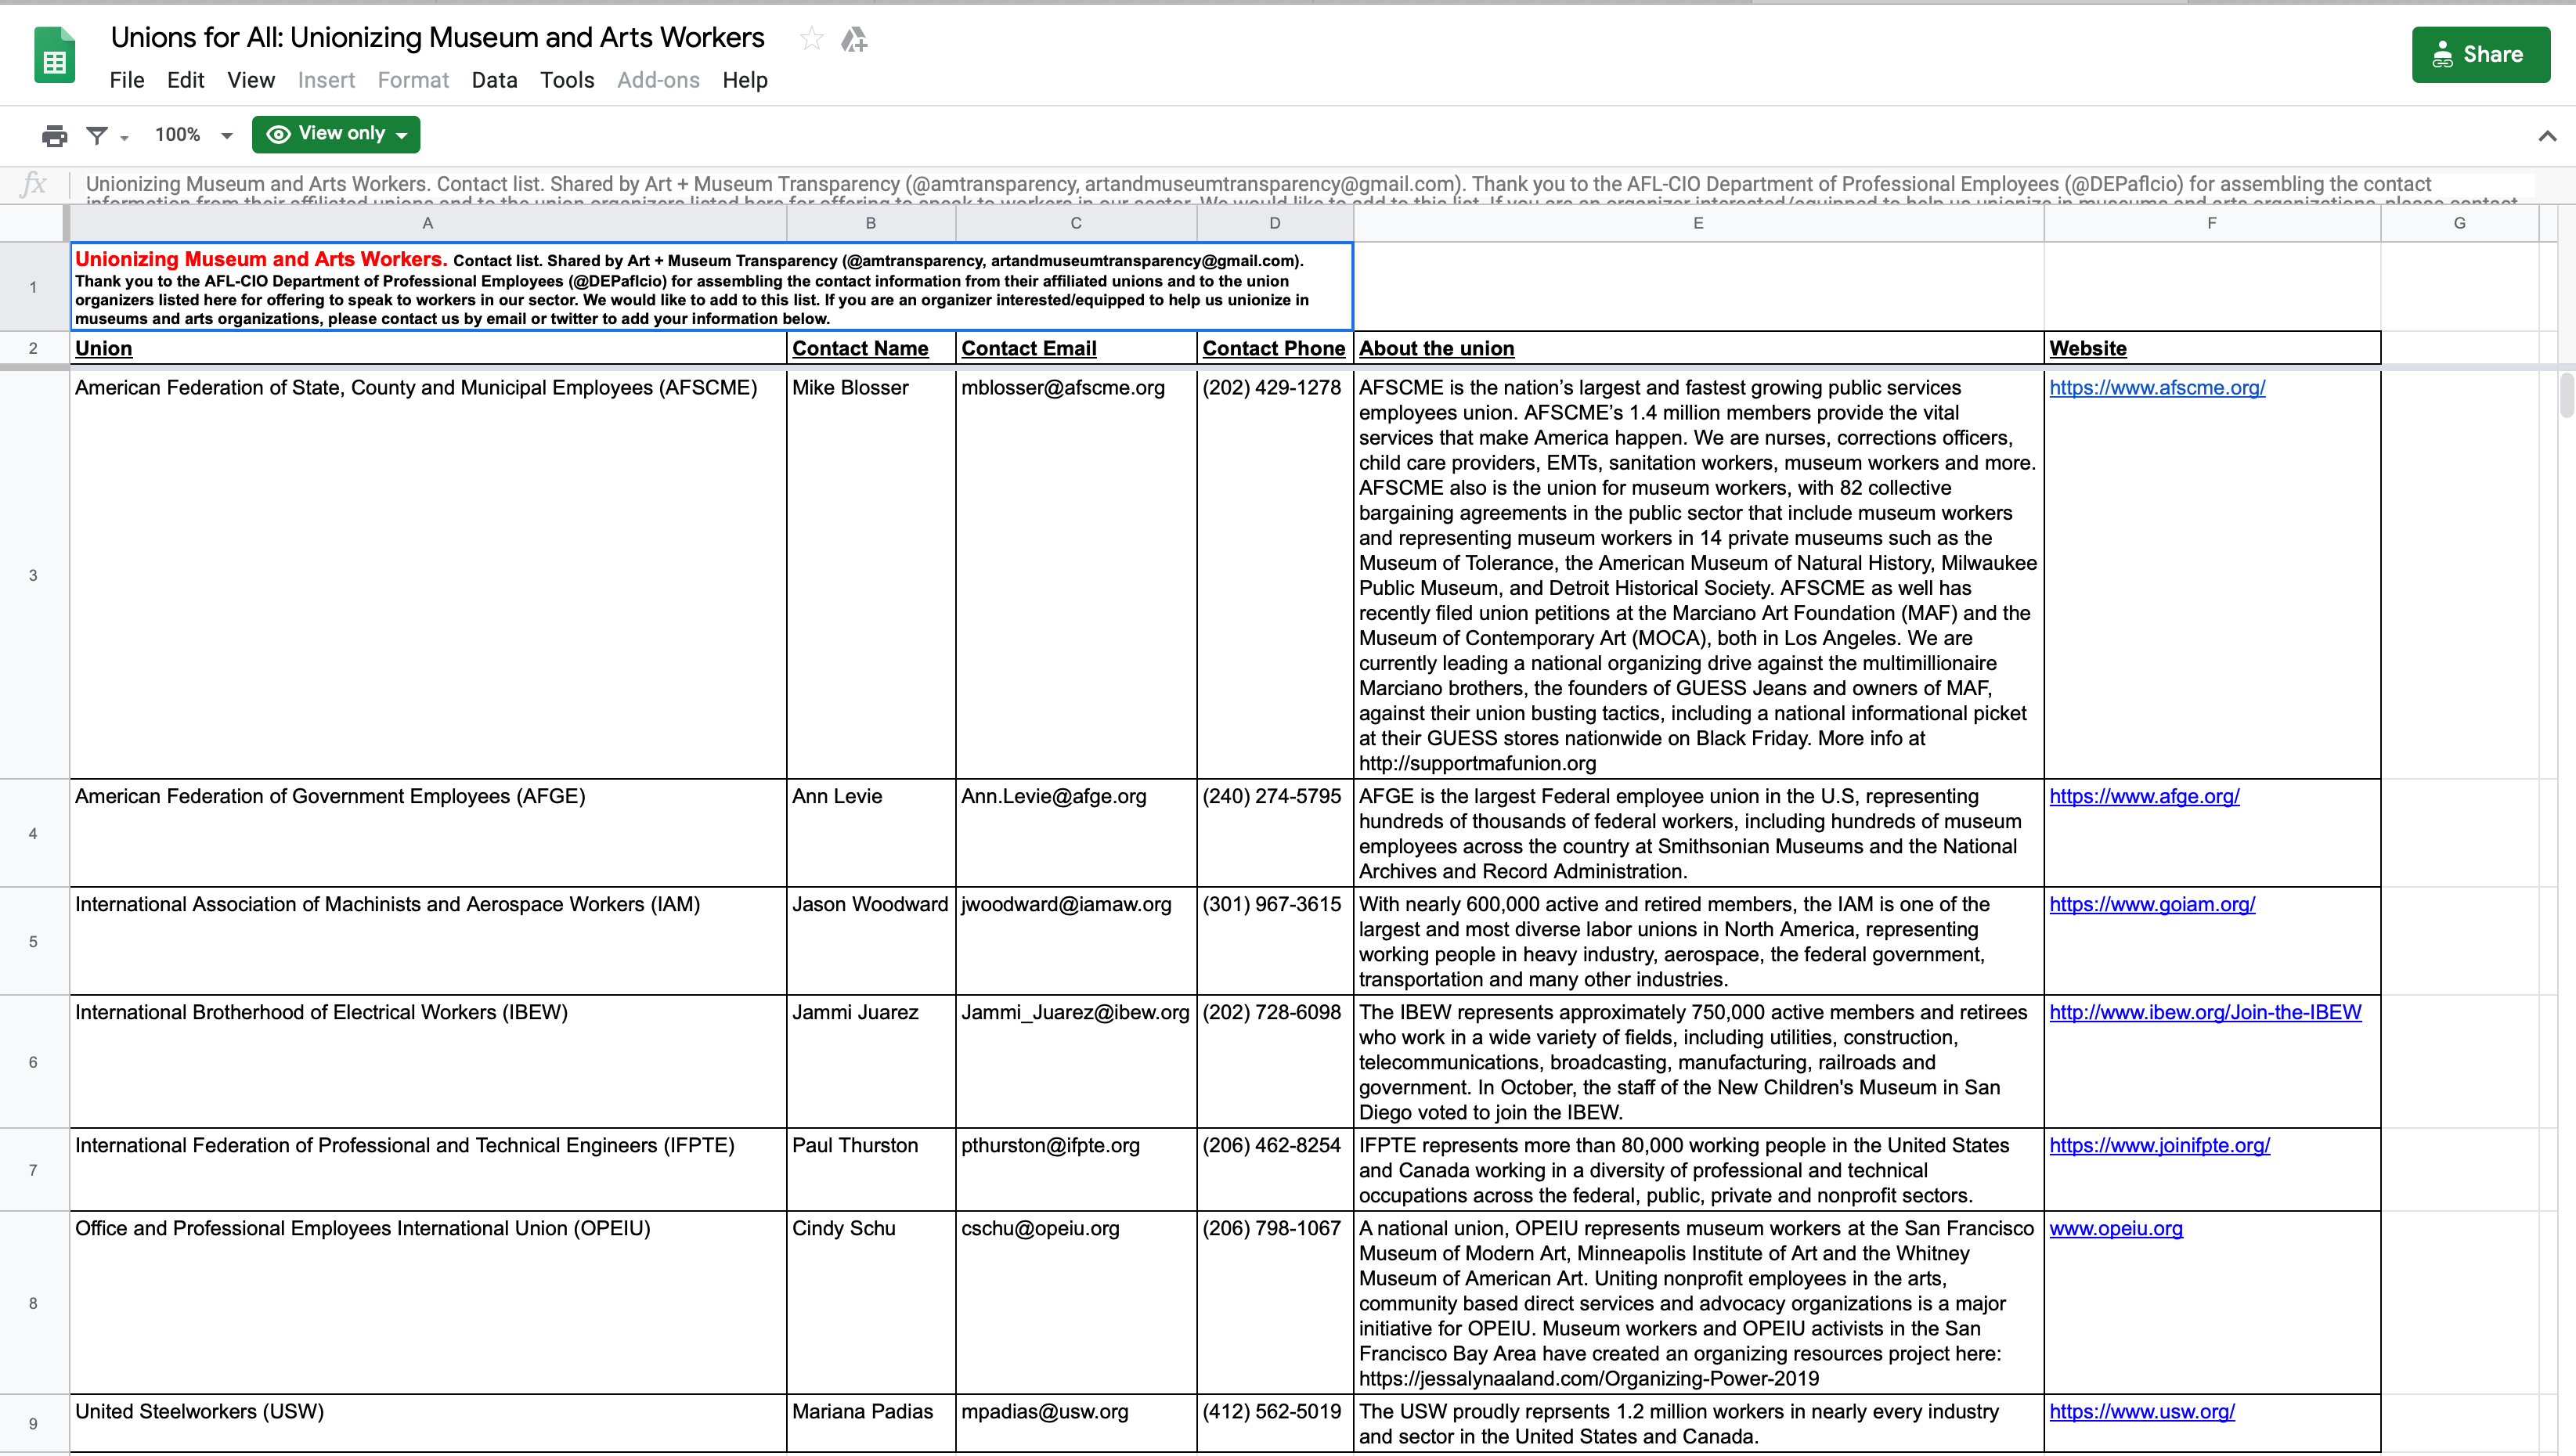Collapse the toolbar with the up chevron
The image size is (2576, 1456).
click(2546, 136)
